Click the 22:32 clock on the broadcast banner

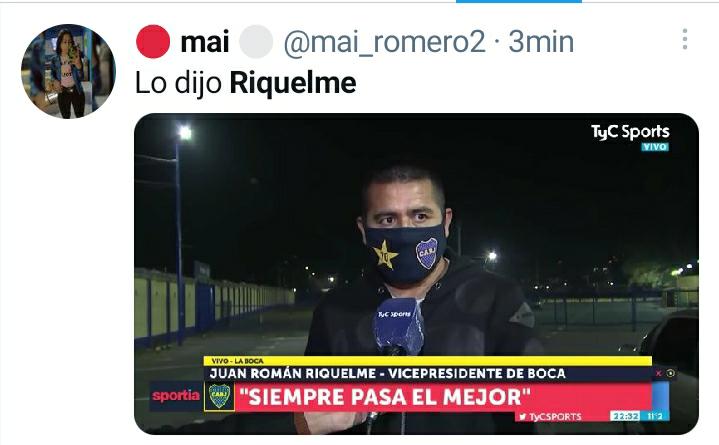click(x=626, y=416)
